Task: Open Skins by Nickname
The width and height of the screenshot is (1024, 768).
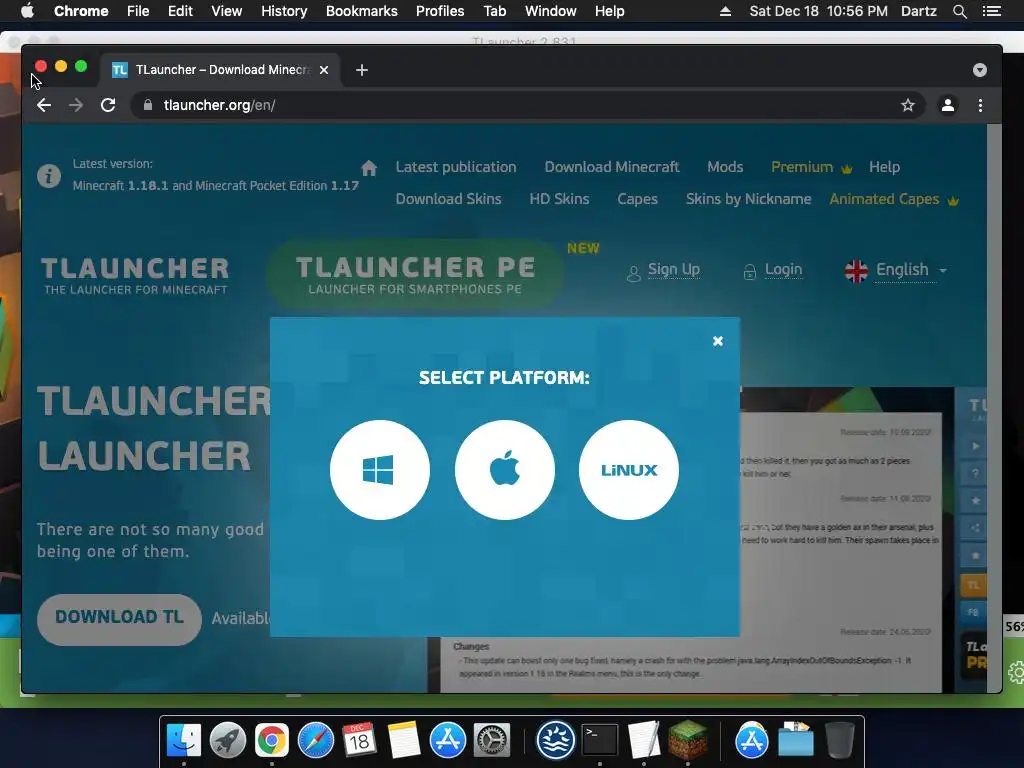Action: point(748,199)
